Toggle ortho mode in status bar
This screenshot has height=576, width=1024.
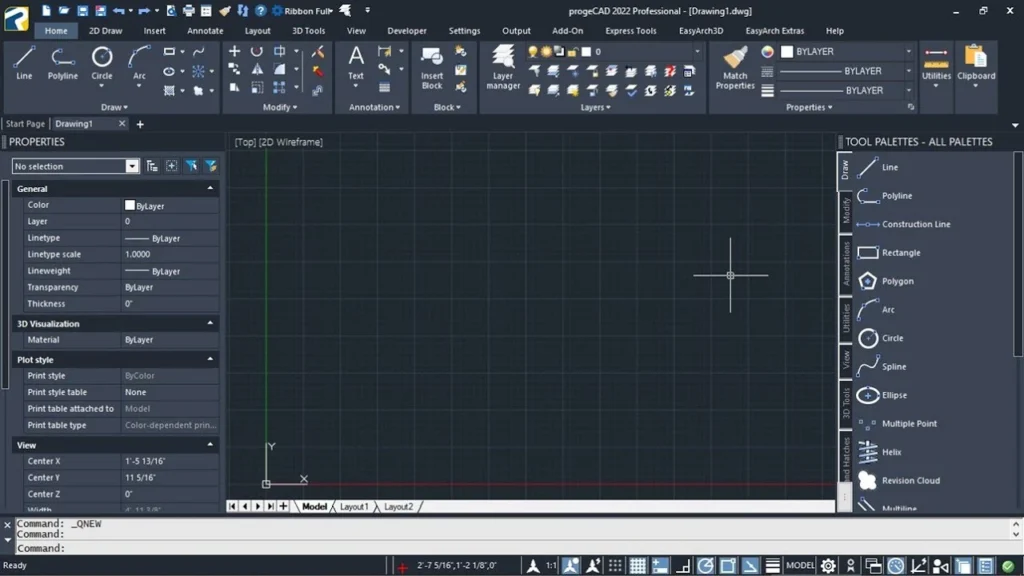coord(683,566)
